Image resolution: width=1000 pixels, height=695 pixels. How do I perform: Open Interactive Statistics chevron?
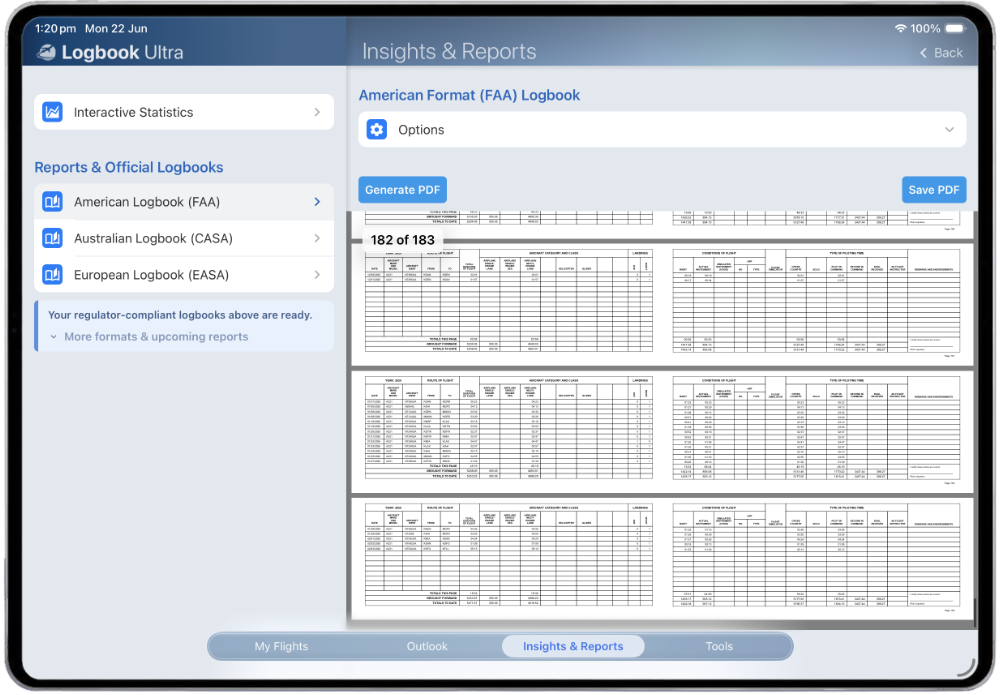[317, 112]
